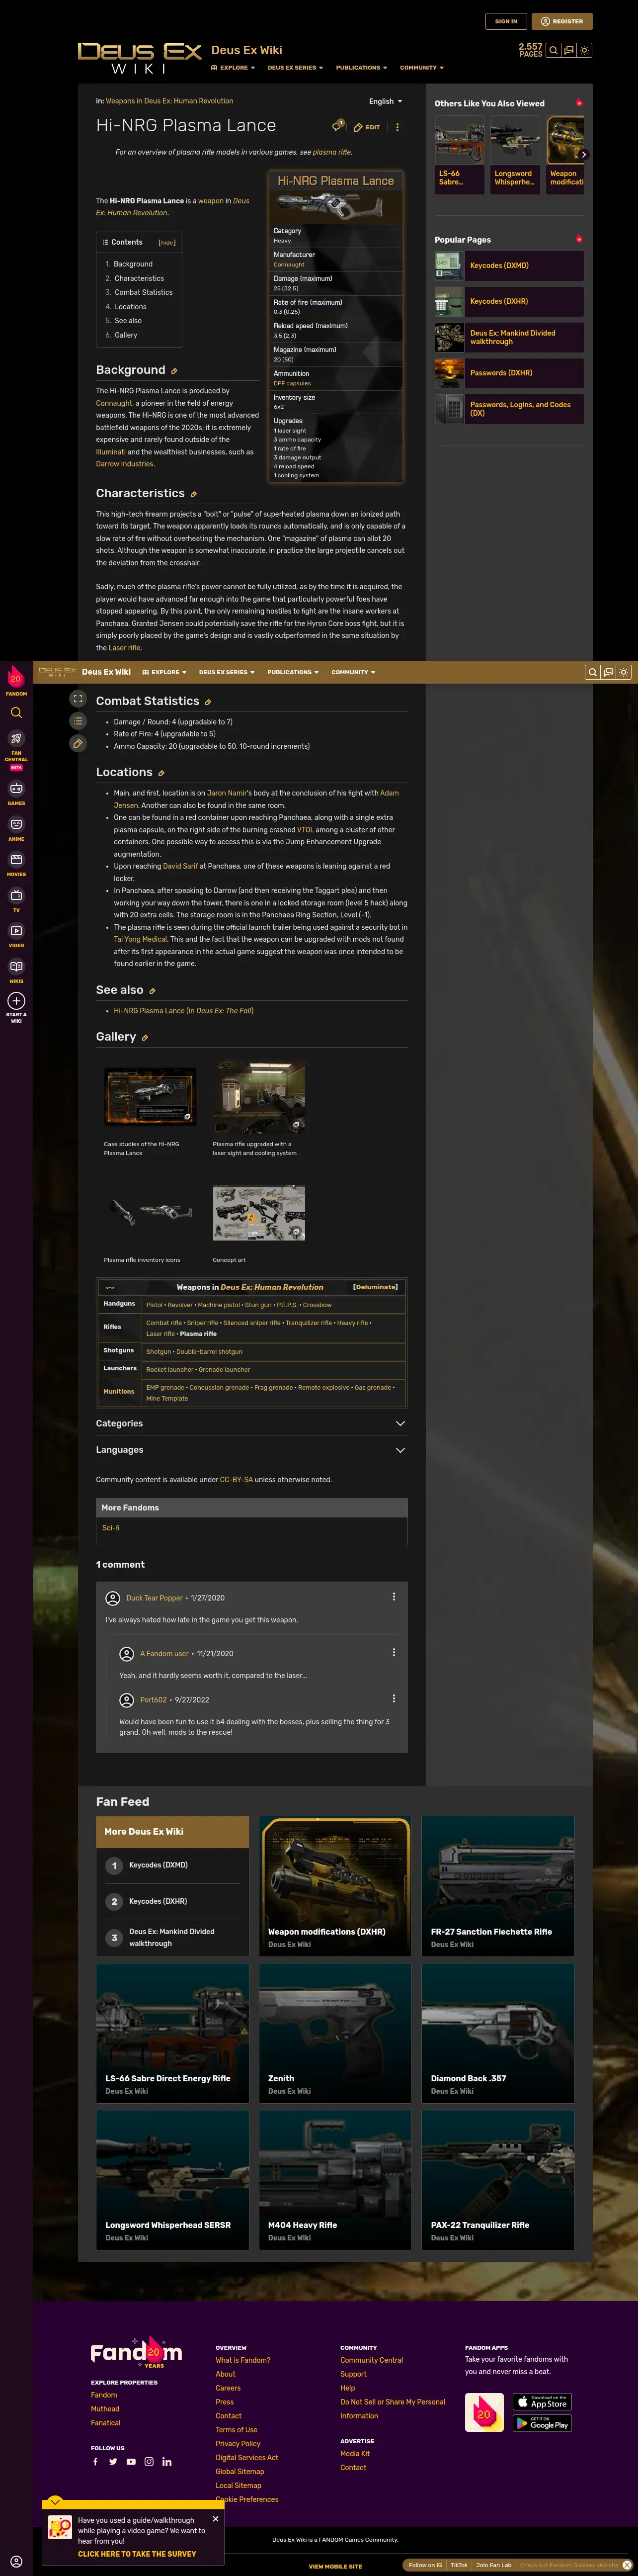This screenshot has width=638, height=2576.
Task: Open Fandom Facebook page icon
Action: pos(96,2462)
